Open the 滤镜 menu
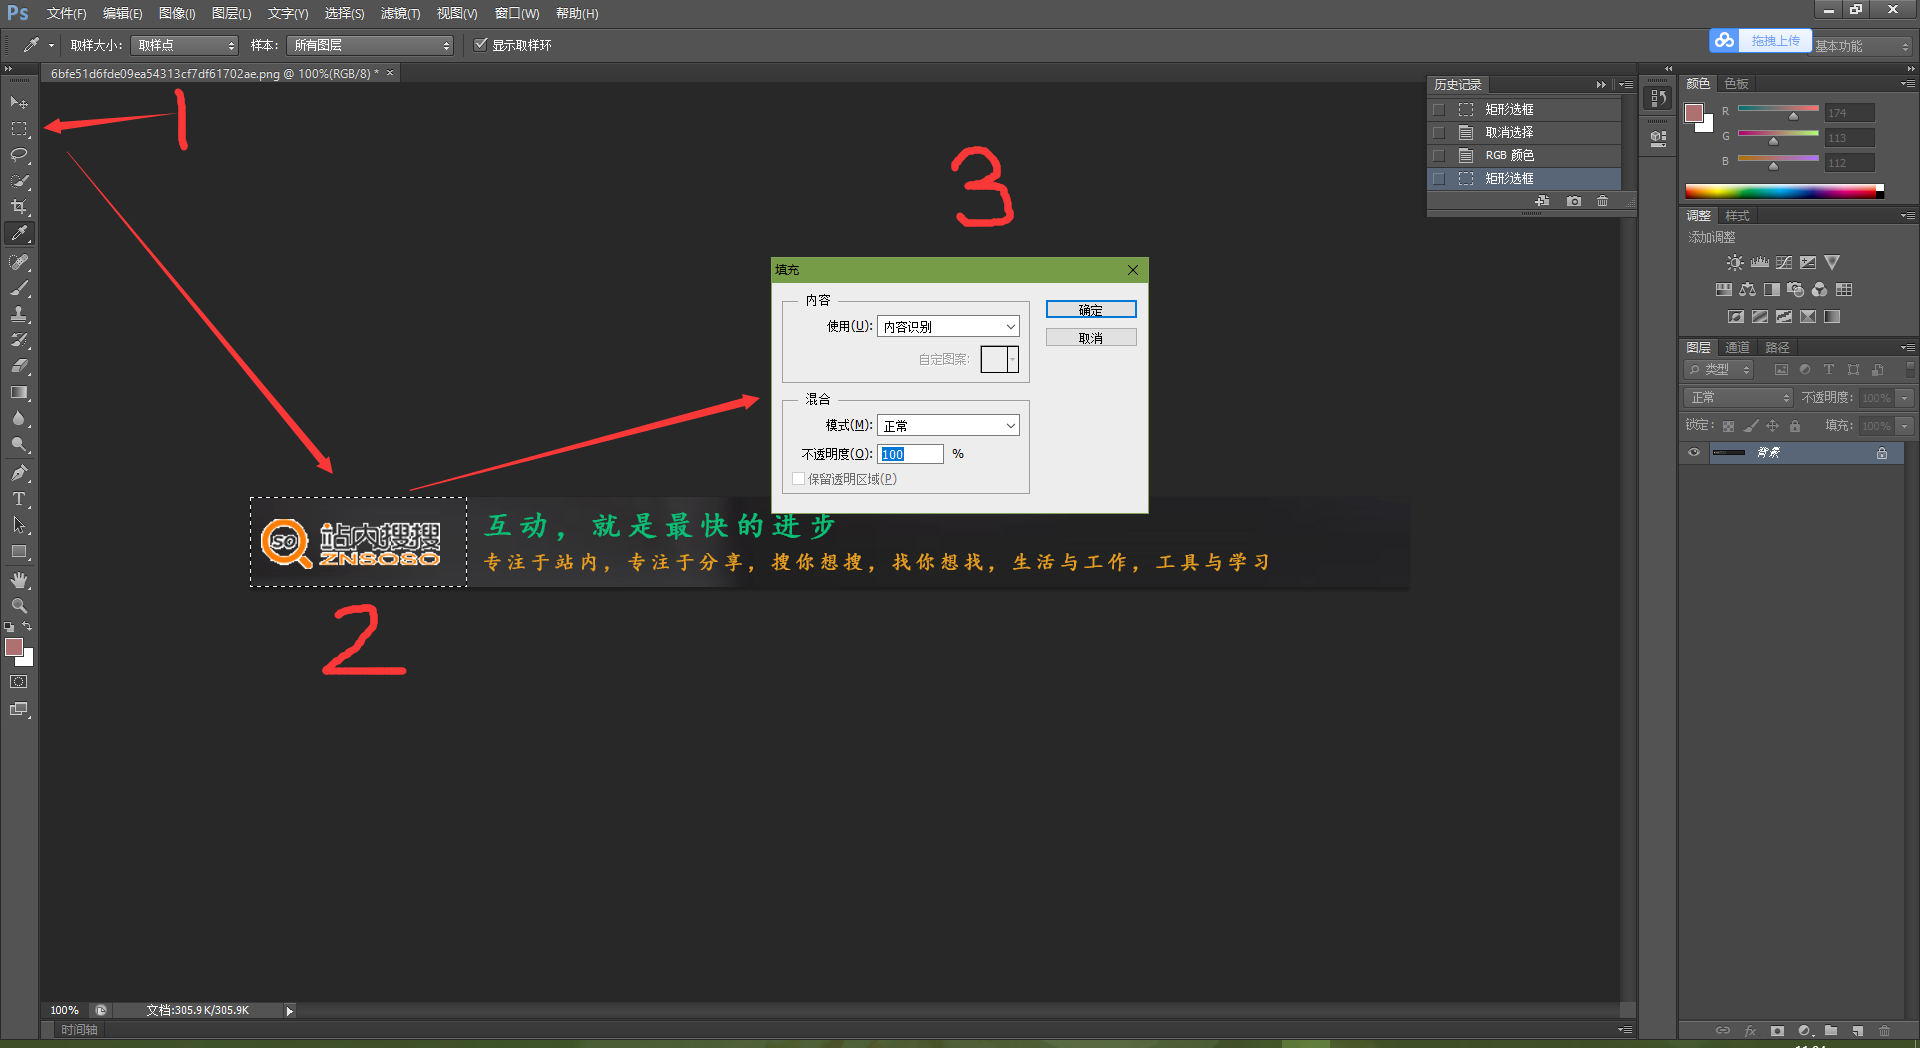This screenshot has height=1048, width=1920. [x=400, y=13]
